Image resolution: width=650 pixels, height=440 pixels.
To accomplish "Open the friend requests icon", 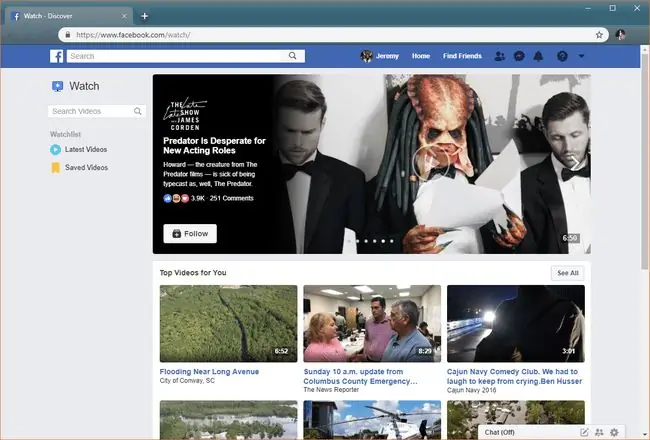I will point(500,56).
